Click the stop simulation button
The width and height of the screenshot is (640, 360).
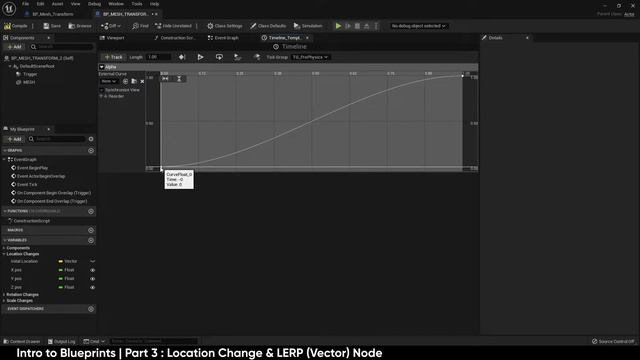point(357,26)
